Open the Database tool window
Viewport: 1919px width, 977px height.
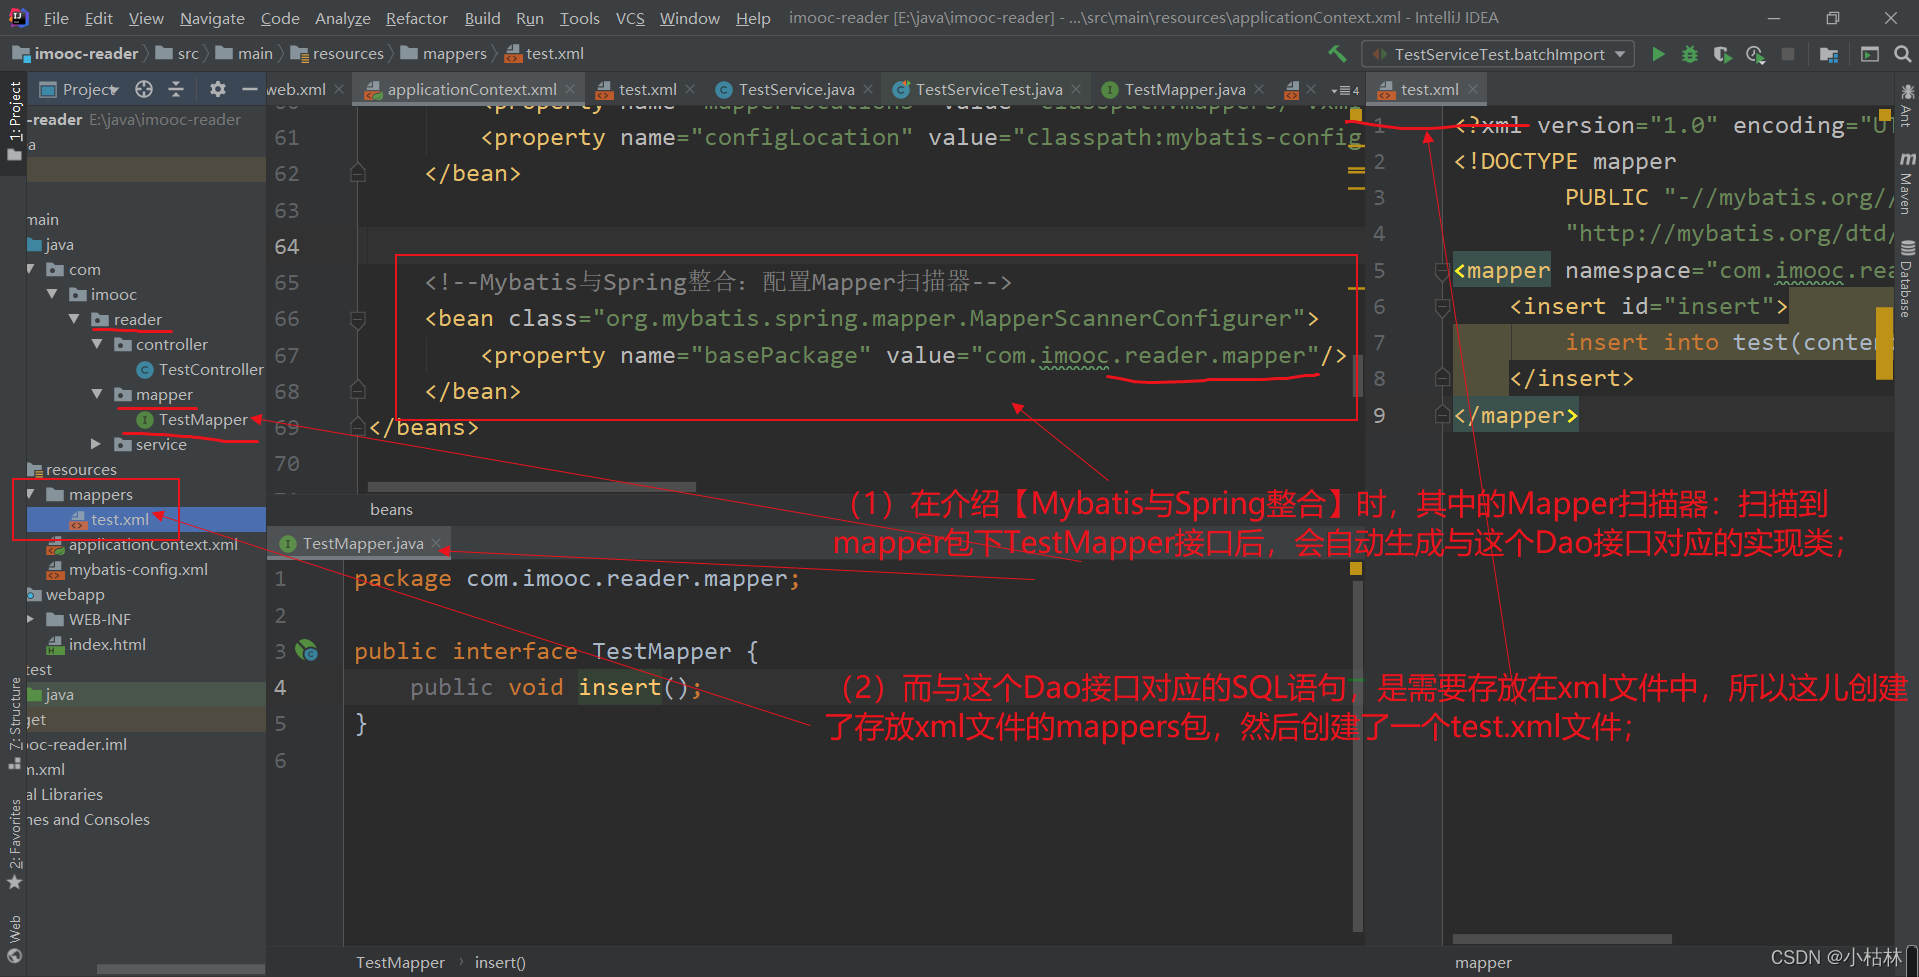coord(1907,280)
